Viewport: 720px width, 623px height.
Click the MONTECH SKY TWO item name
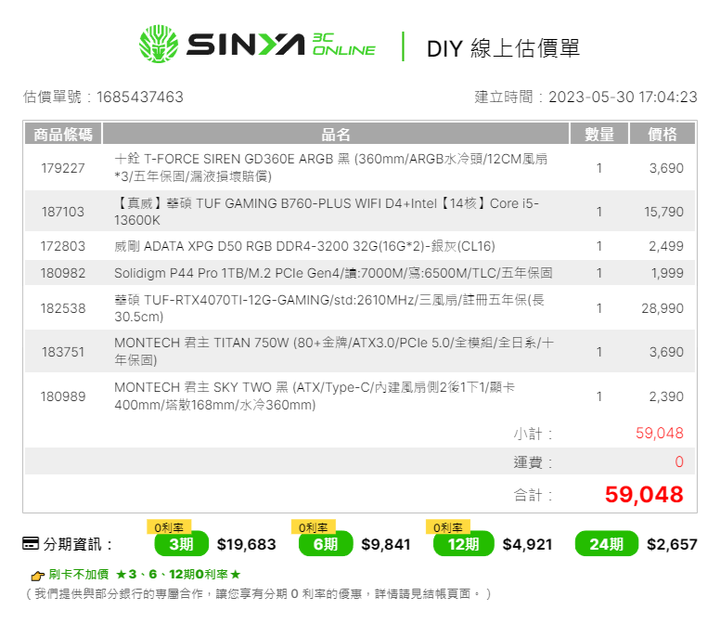click(315, 396)
